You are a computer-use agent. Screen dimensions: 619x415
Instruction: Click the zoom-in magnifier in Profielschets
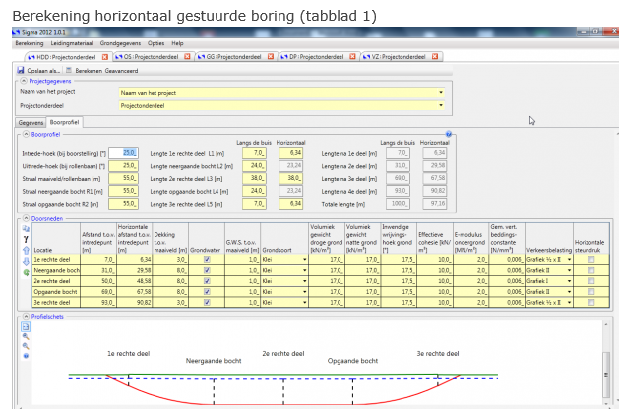pyautogui.click(x=24, y=335)
